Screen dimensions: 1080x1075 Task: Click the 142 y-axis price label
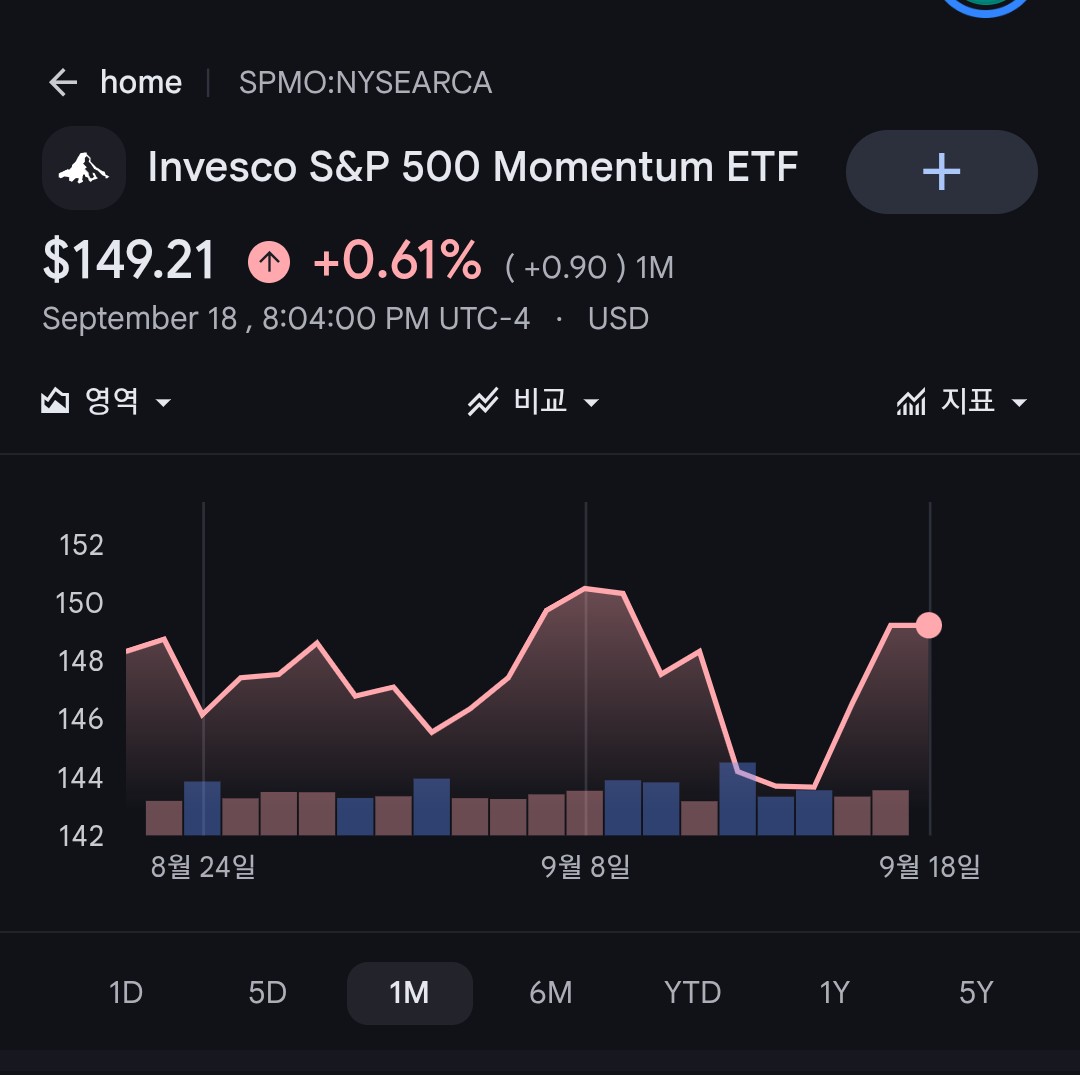[x=81, y=836]
